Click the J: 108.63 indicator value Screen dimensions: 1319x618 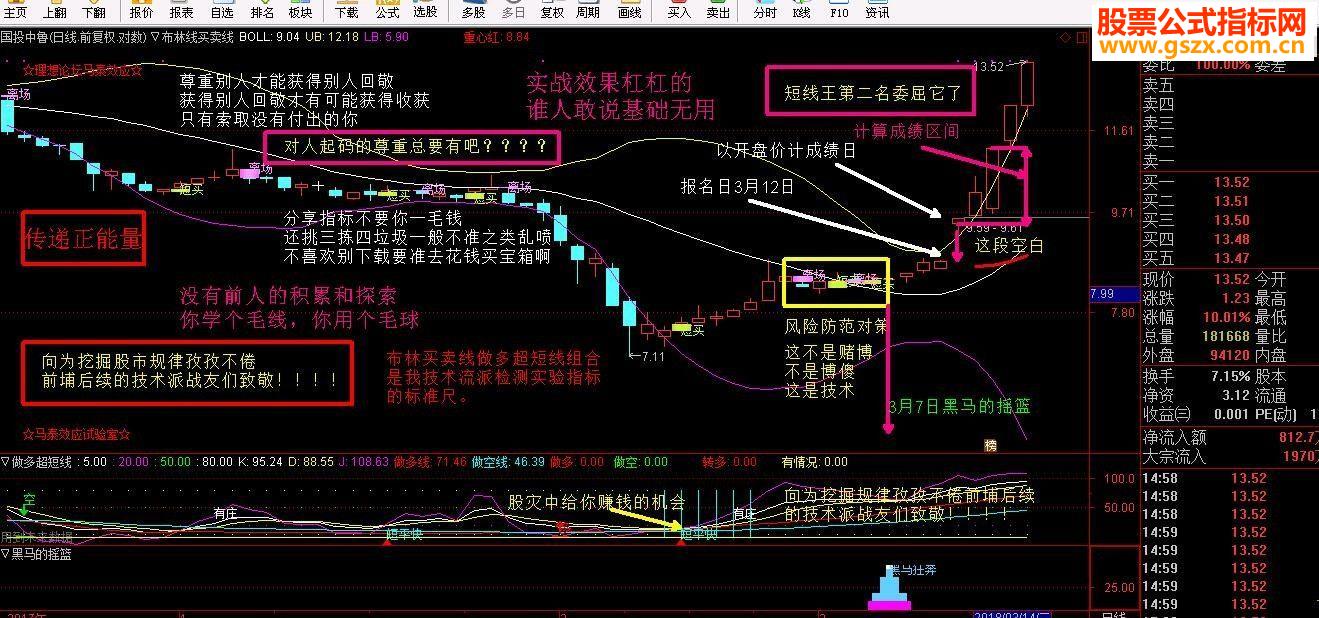click(364, 462)
